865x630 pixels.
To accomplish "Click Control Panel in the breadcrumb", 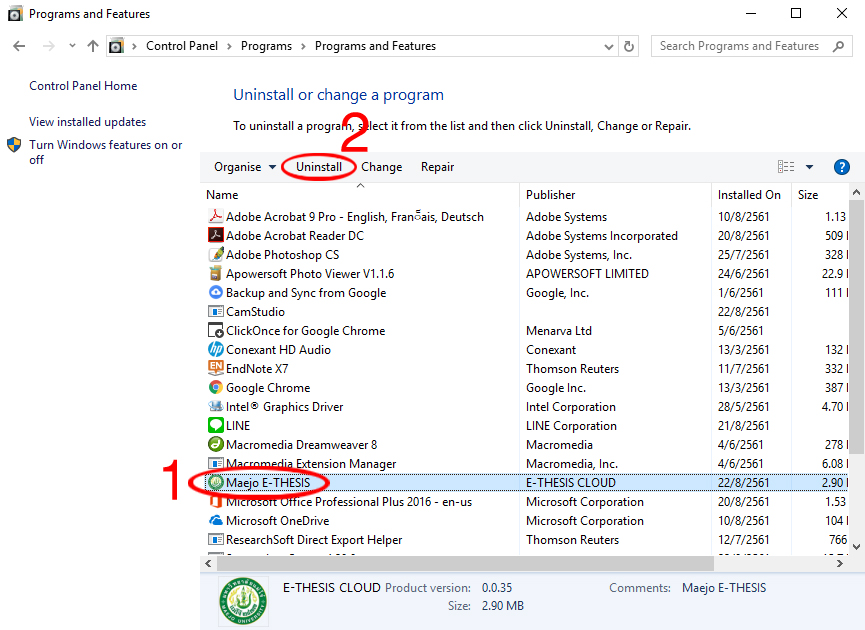I will click(x=182, y=46).
